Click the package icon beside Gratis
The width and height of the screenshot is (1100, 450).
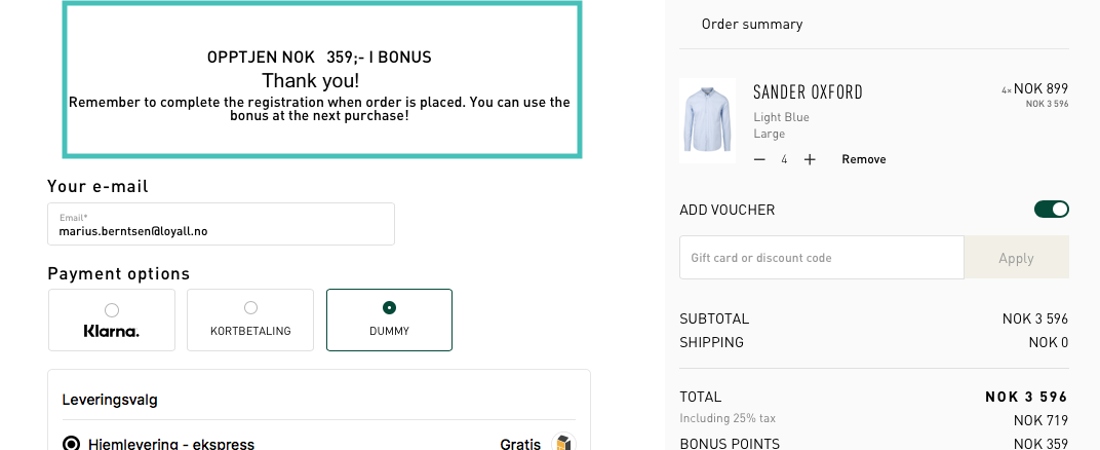pyautogui.click(x=563, y=443)
